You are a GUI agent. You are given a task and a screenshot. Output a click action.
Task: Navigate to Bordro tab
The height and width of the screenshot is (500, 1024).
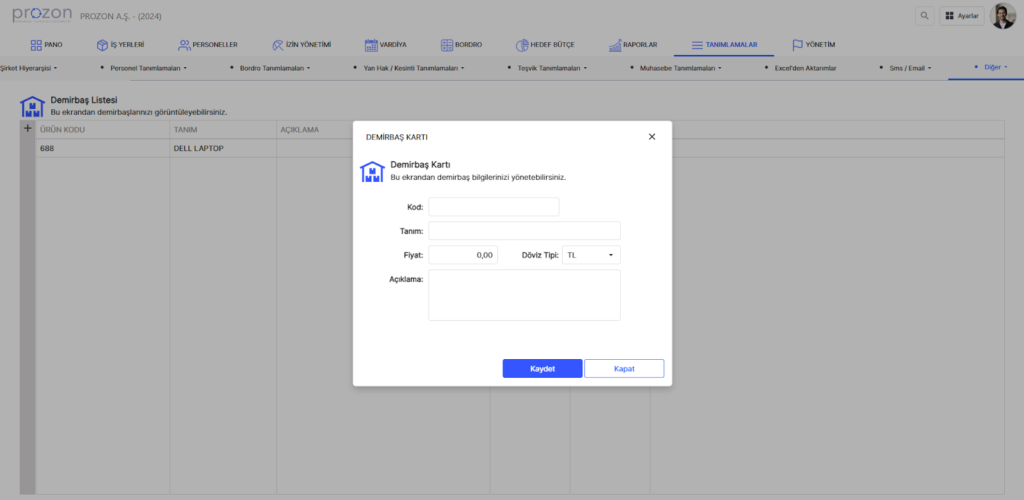click(x=462, y=45)
